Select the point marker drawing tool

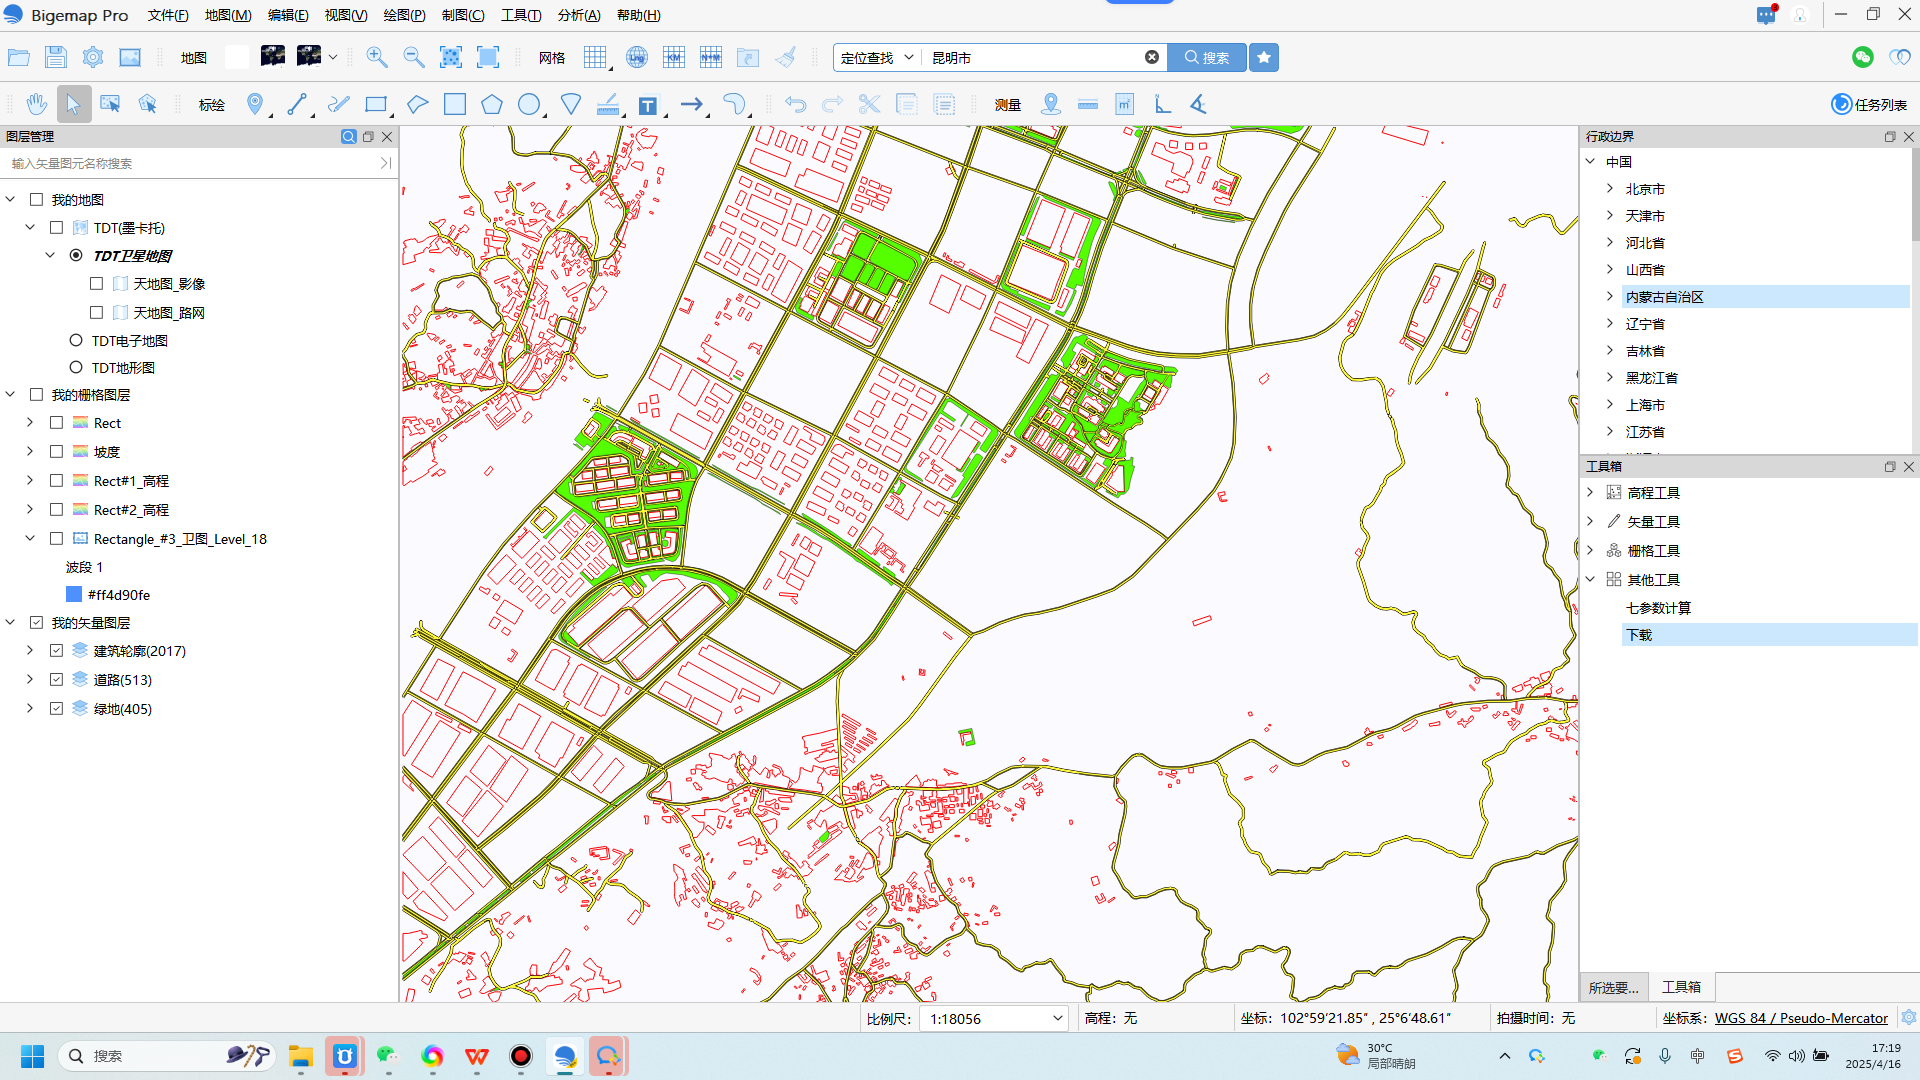[255, 104]
